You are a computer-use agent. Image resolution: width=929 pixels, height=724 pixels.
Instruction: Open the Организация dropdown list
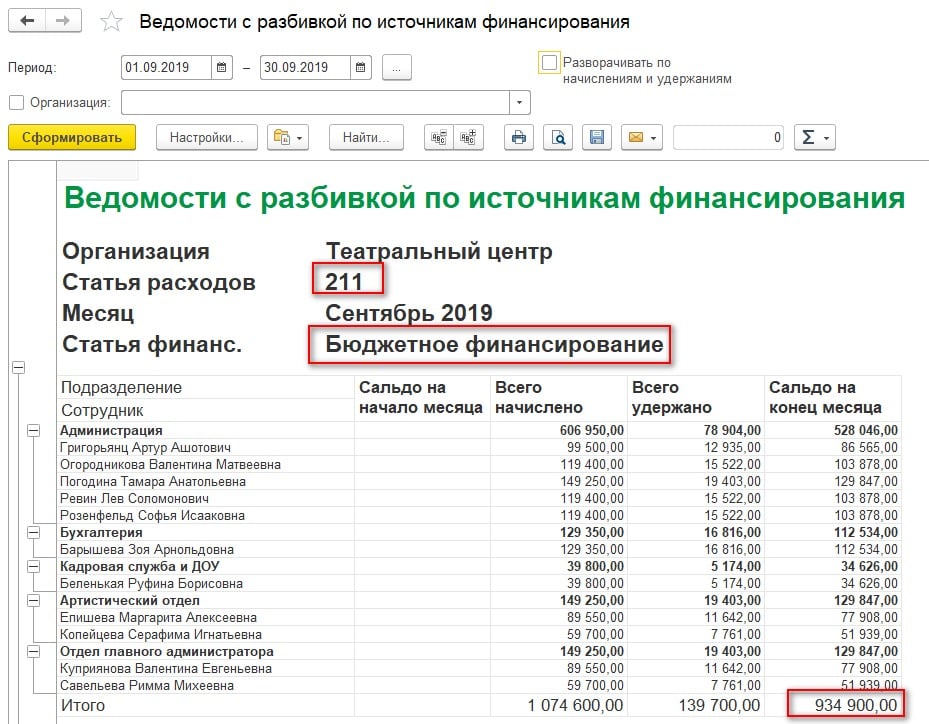(520, 102)
